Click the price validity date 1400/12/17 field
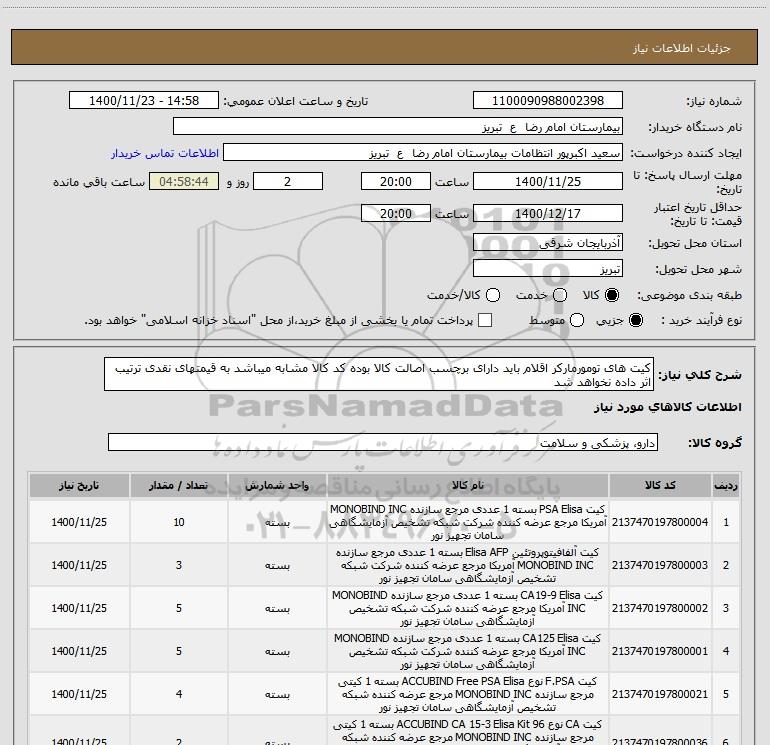The width and height of the screenshot is (770, 745). [548, 213]
